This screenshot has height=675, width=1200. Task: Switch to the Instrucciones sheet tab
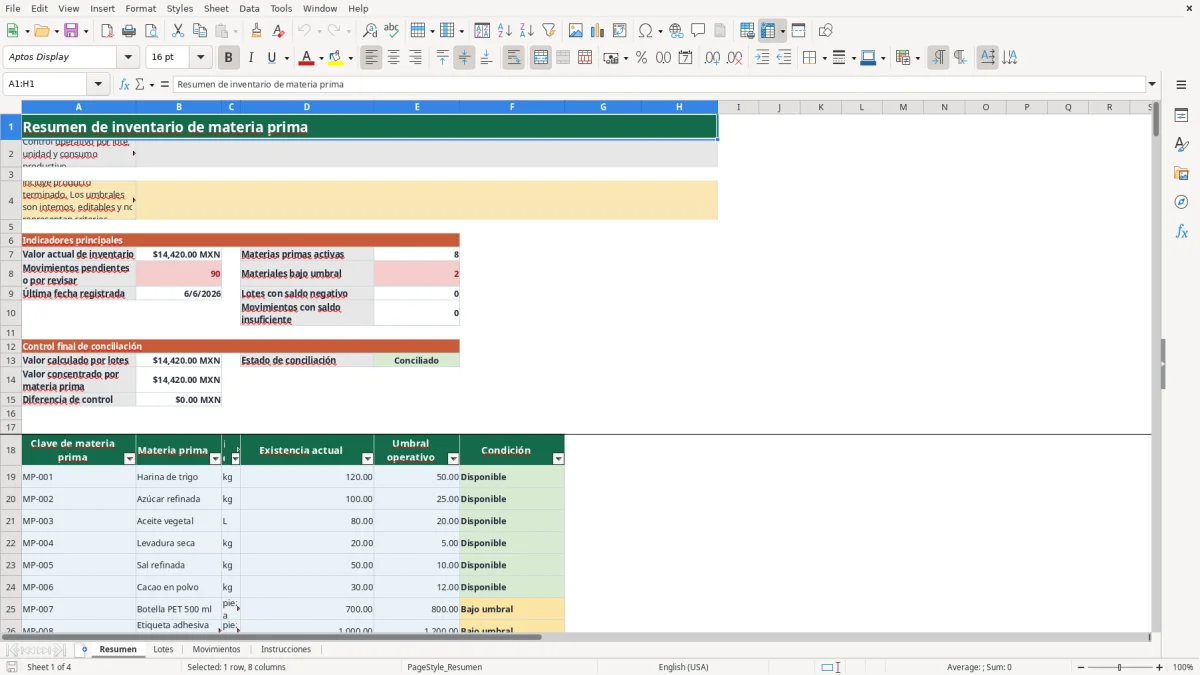point(286,649)
